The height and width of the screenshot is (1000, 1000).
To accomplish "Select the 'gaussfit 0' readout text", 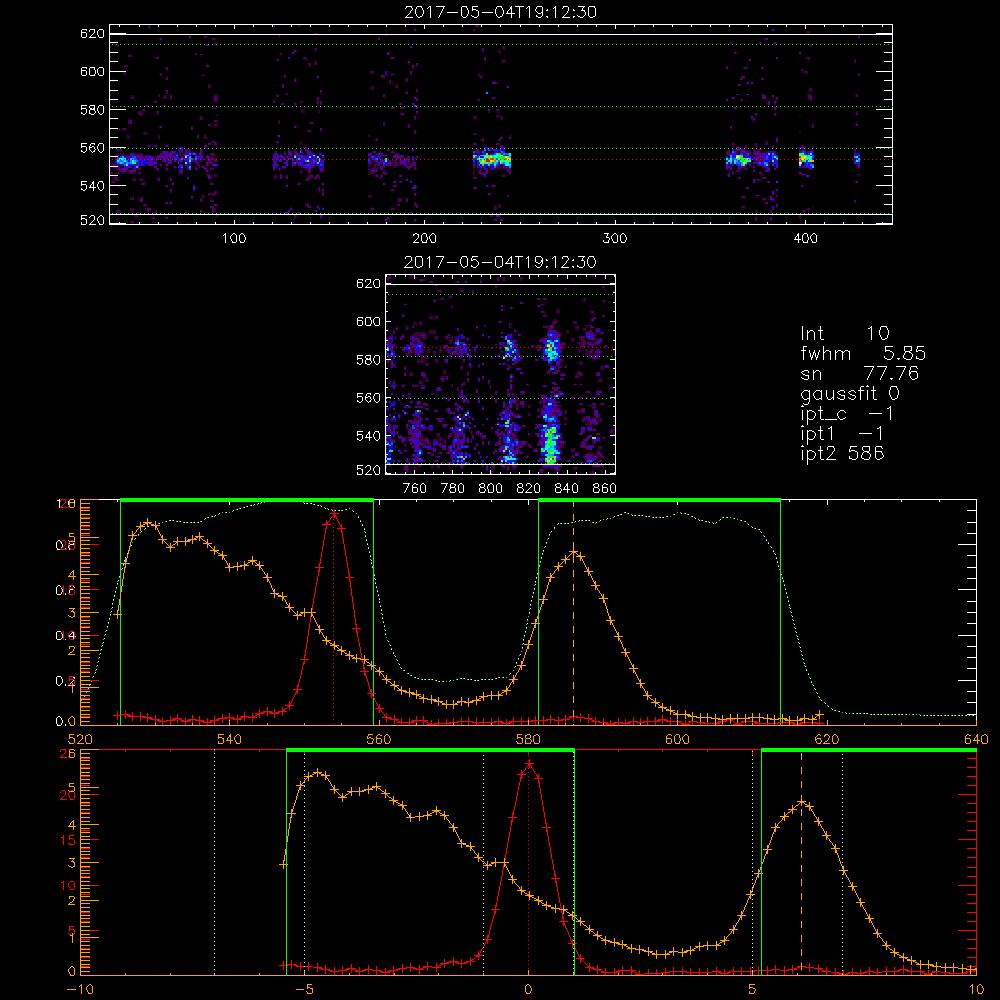I will click(x=849, y=394).
